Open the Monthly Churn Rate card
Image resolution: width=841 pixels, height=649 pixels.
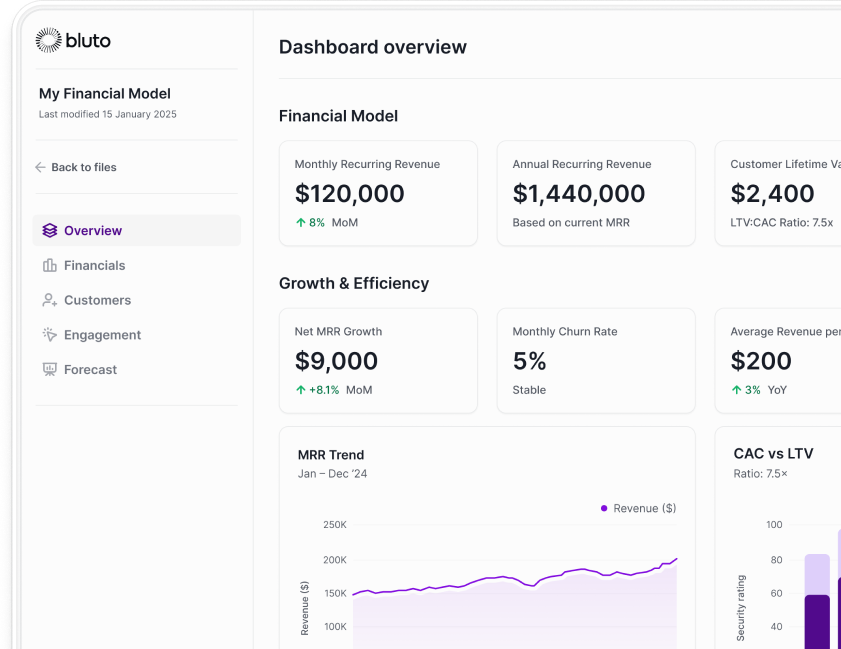pyautogui.click(x=595, y=360)
